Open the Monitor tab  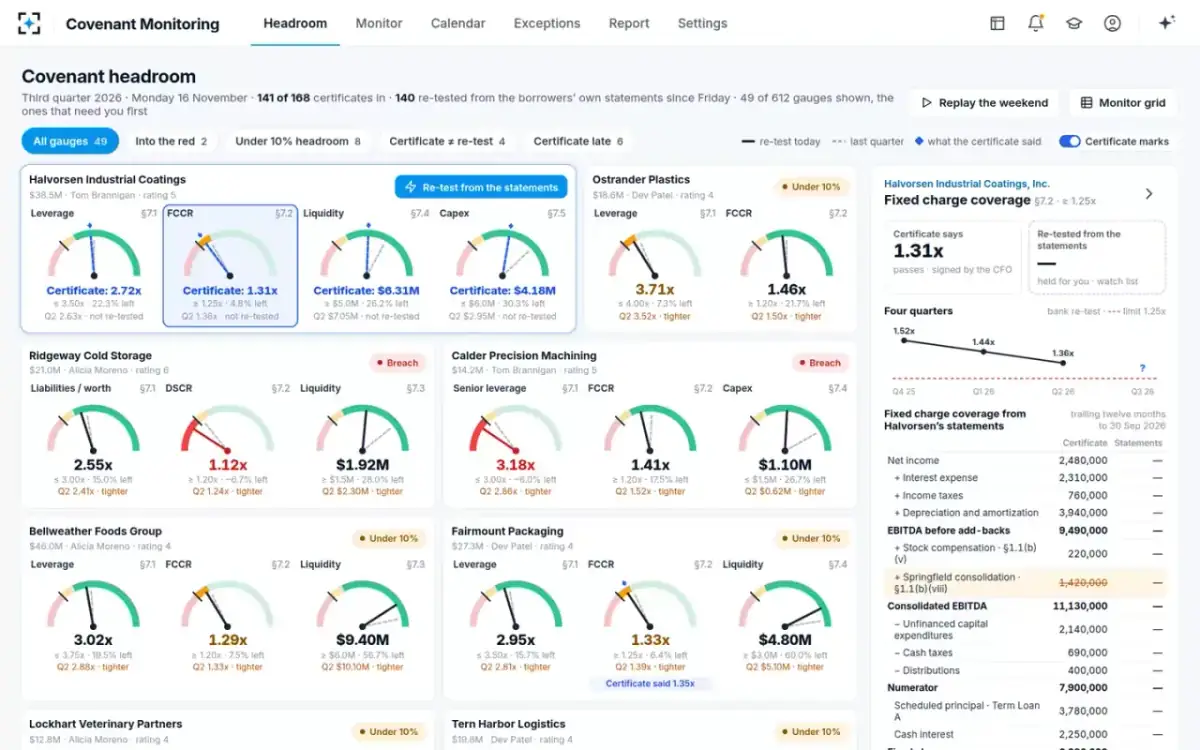coord(379,23)
